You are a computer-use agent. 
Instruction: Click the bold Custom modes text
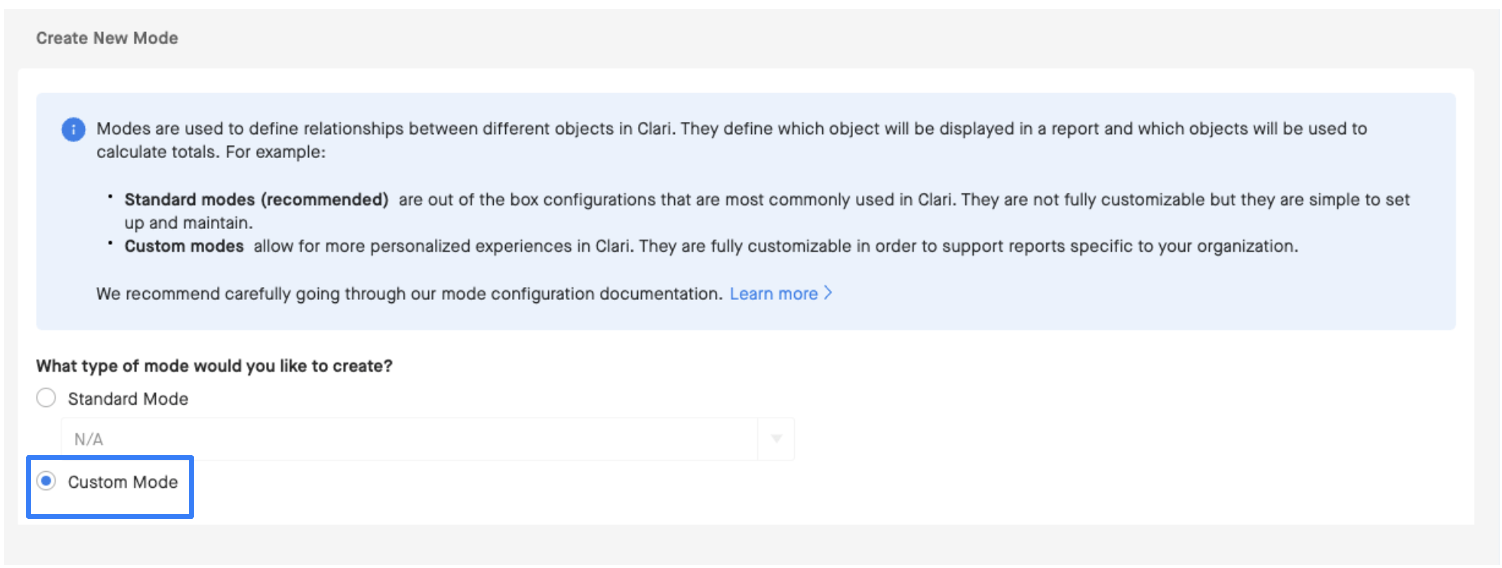pyautogui.click(x=184, y=245)
